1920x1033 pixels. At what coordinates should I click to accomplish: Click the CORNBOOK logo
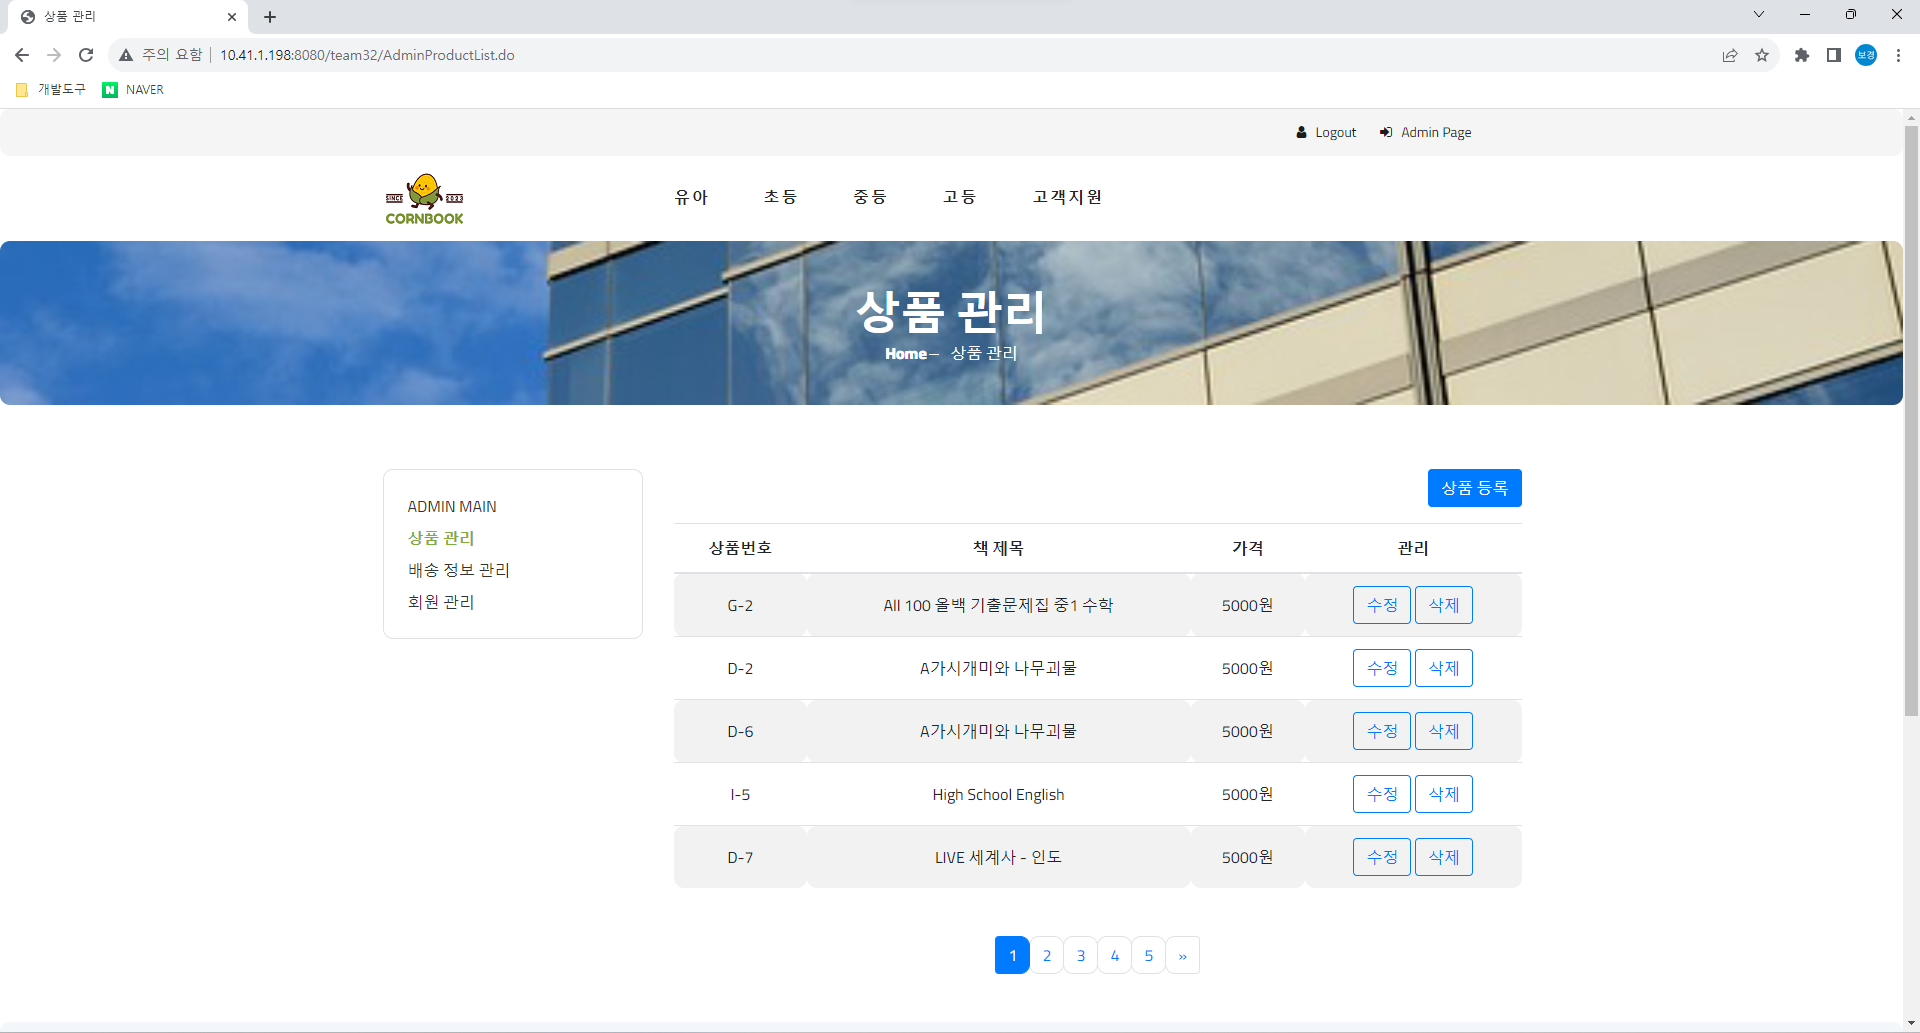(425, 199)
